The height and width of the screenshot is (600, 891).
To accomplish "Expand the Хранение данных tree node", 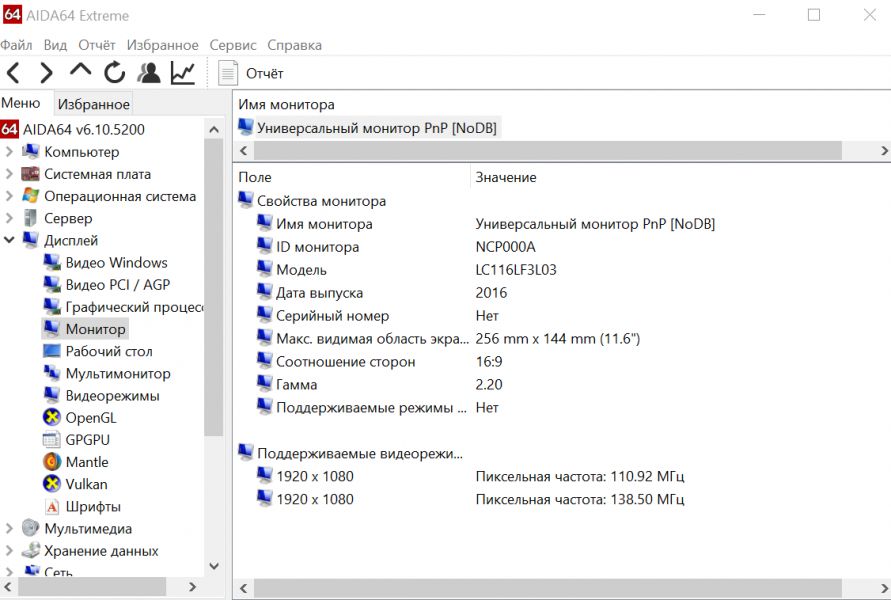I will pyautogui.click(x=10, y=551).
